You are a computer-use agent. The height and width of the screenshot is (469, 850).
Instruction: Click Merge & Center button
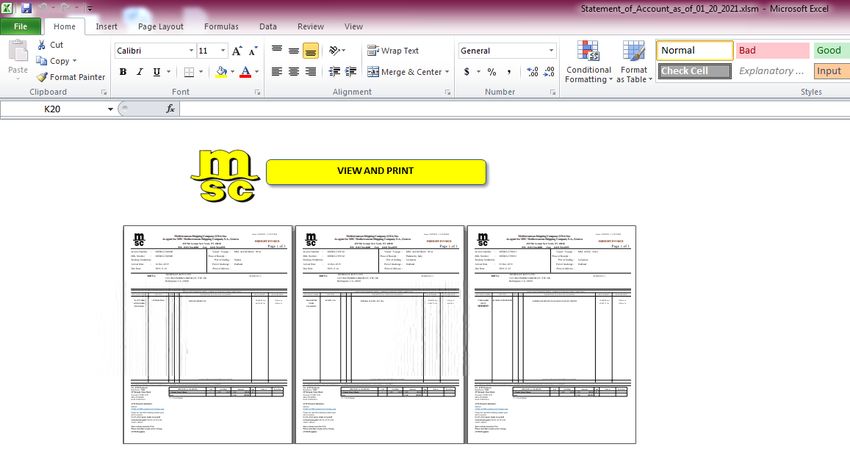(x=405, y=72)
